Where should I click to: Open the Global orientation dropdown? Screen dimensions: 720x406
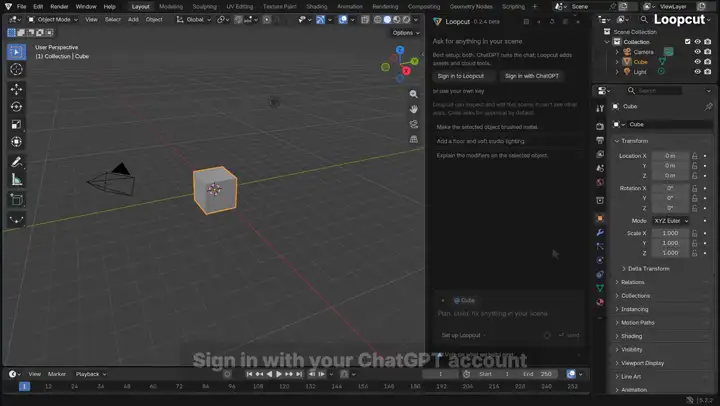(194, 20)
